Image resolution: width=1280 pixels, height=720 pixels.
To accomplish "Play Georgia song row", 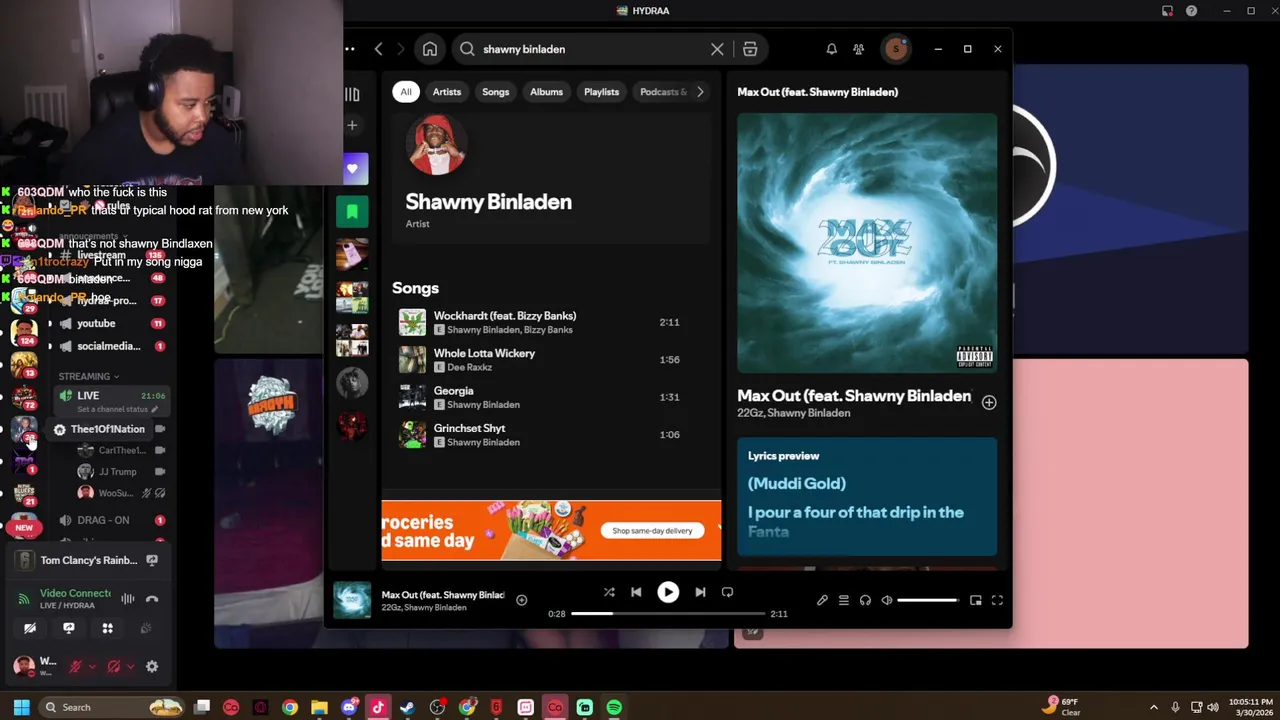I will [x=550, y=397].
